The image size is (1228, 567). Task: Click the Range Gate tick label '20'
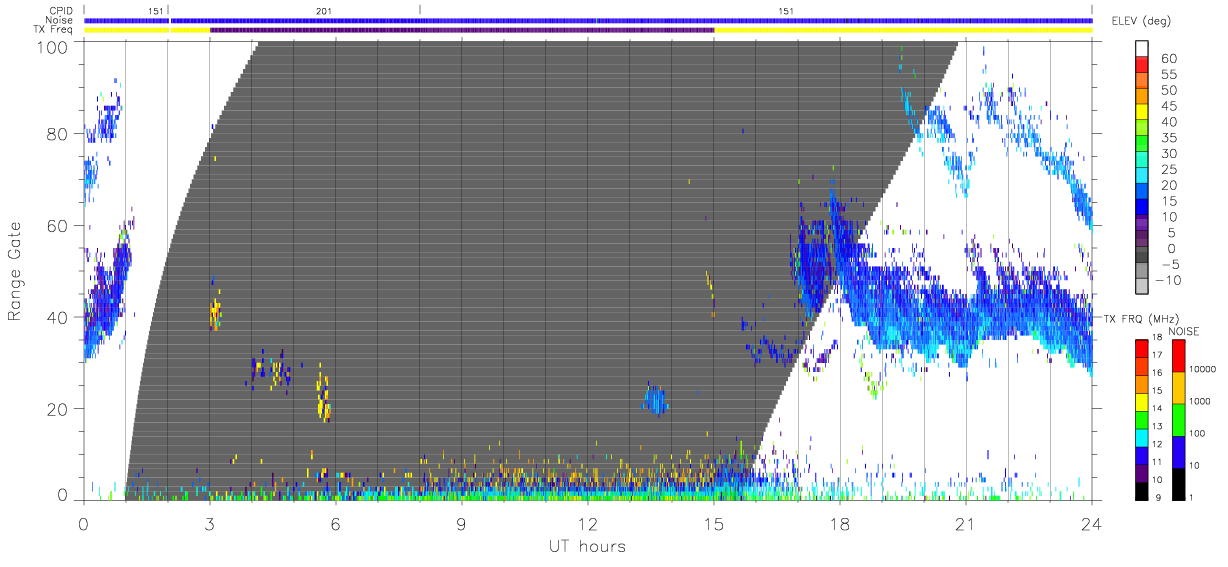tap(57, 410)
